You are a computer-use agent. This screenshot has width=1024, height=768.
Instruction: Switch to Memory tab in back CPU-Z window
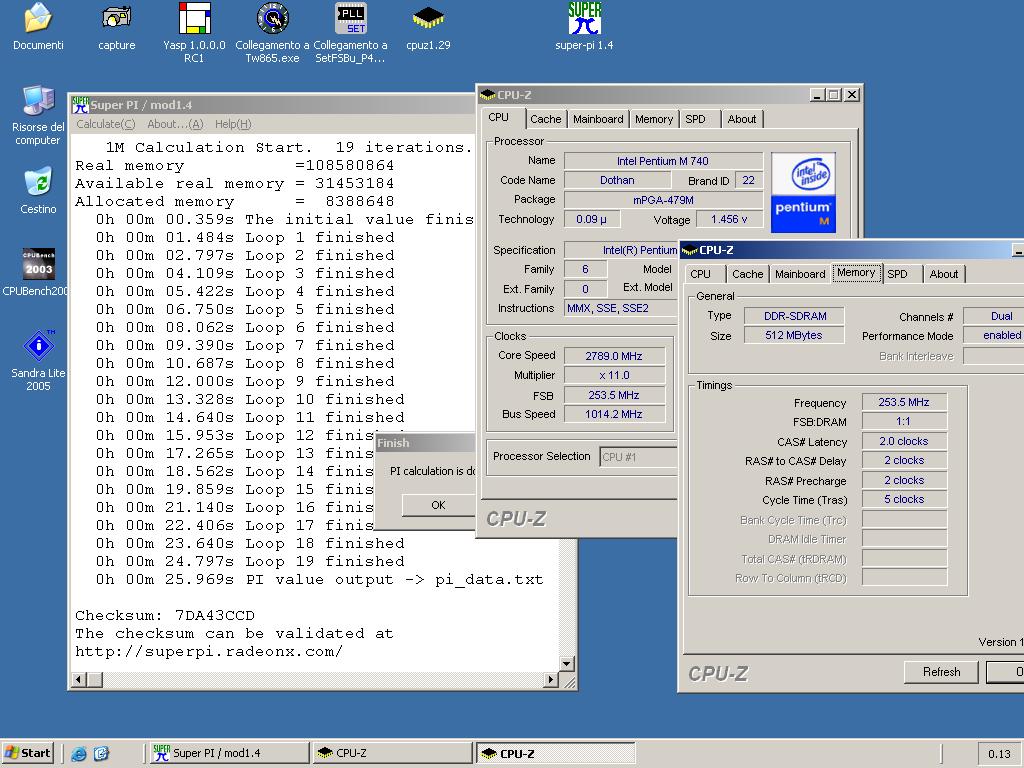(654, 119)
